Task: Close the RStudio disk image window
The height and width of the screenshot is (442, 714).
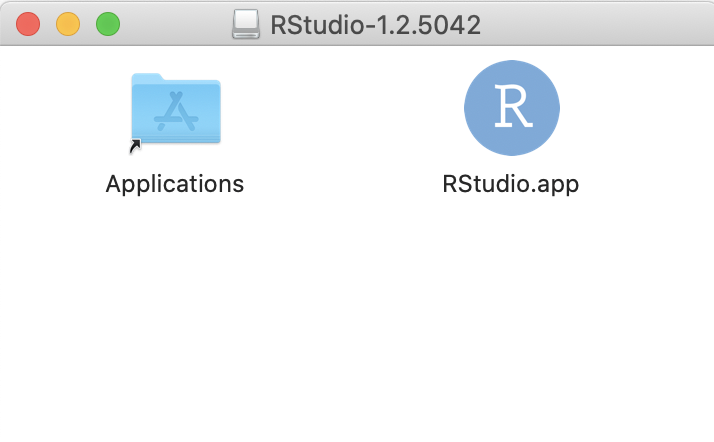Action: coord(28,24)
